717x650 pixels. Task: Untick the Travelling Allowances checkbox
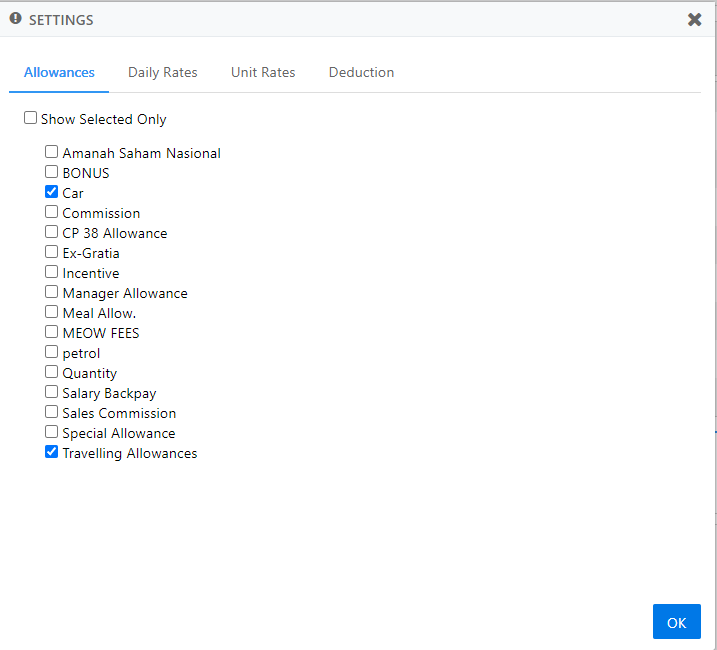51,452
